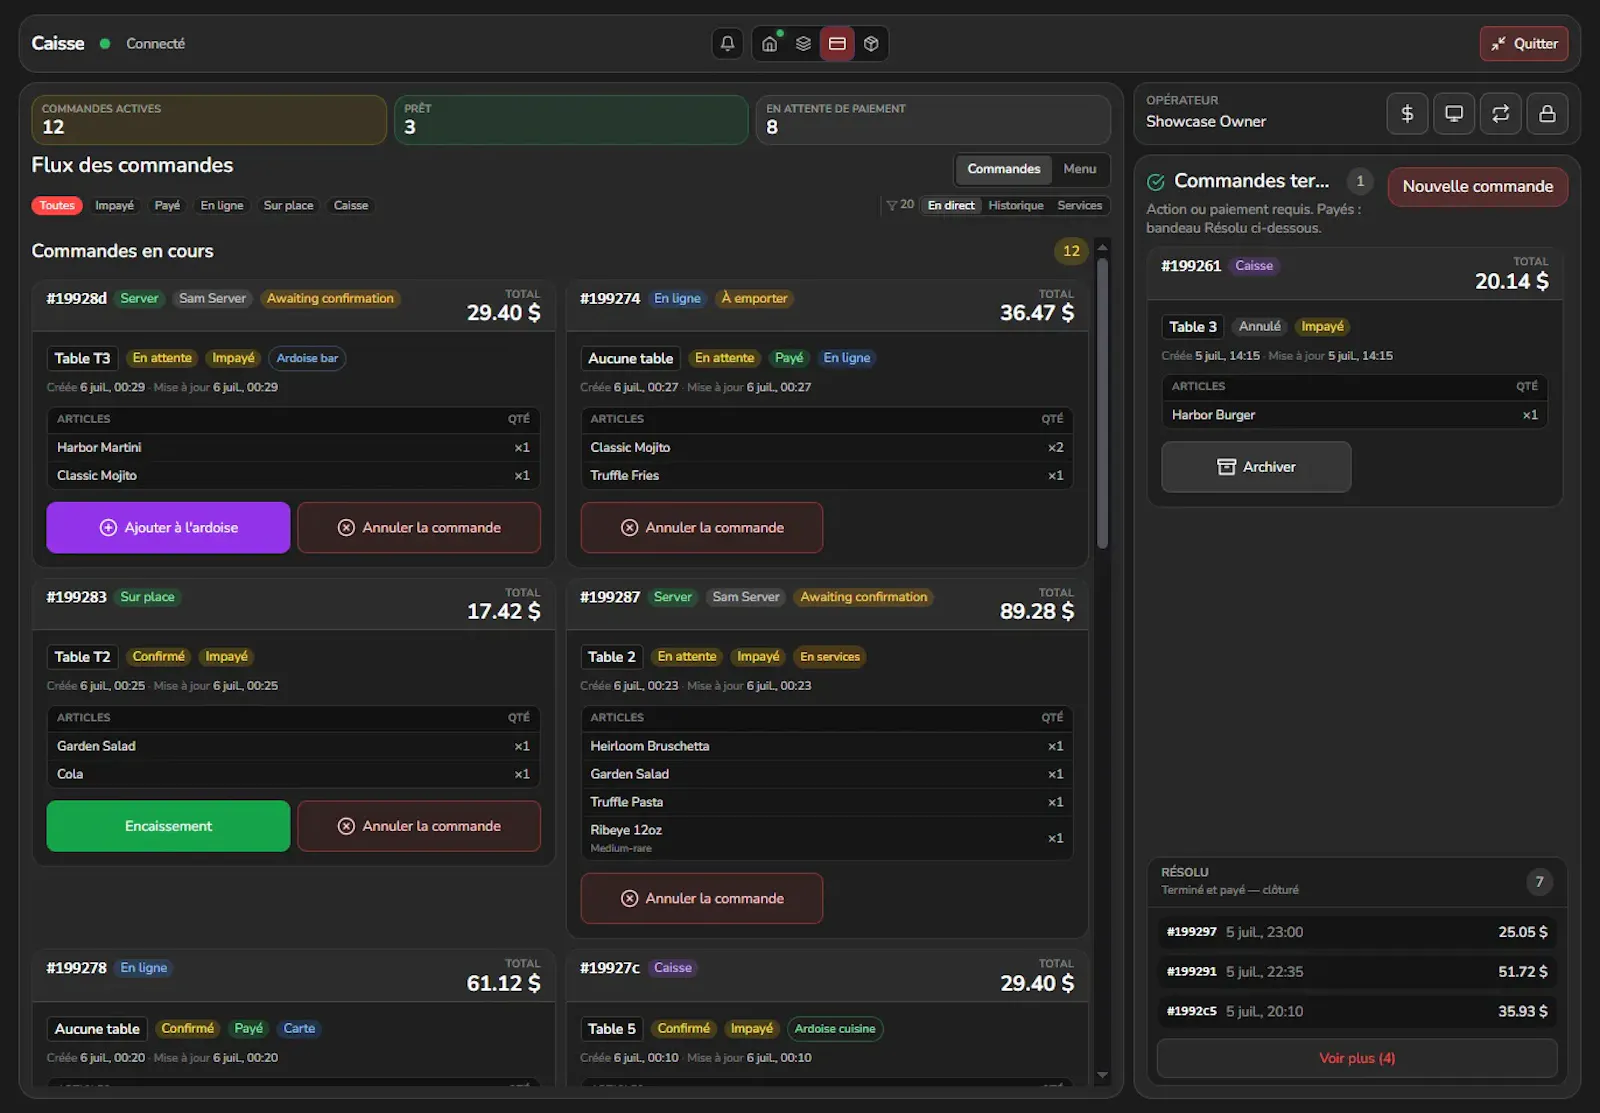Click the Prêt 3 stat card

coord(571,120)
